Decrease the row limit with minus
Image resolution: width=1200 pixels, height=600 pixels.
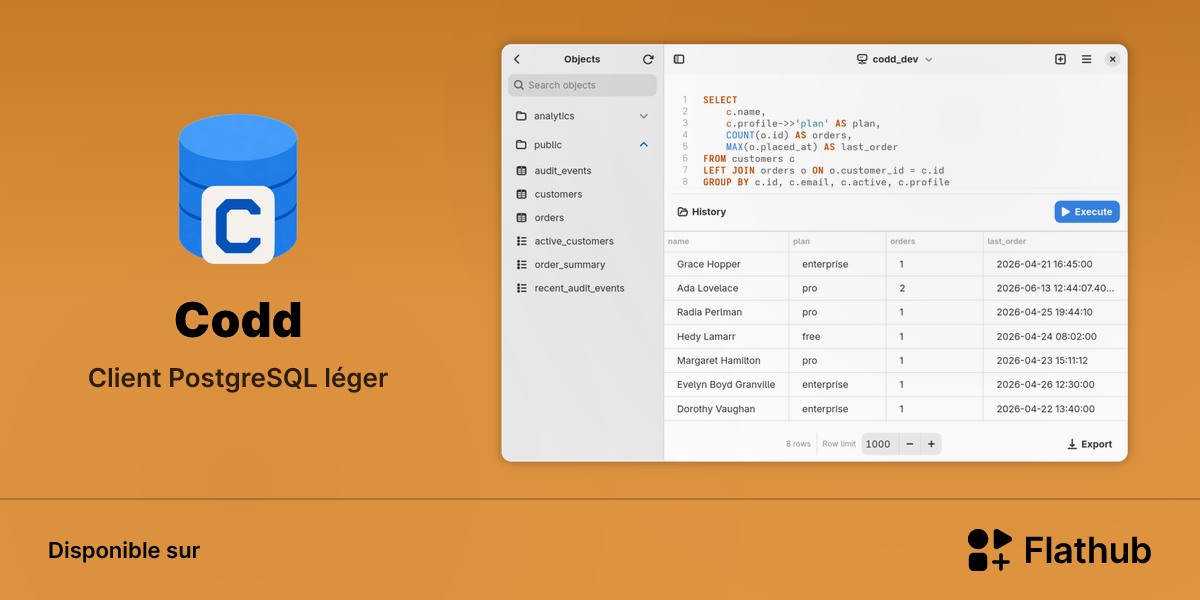pyautogui.click(x=909, y=444)
